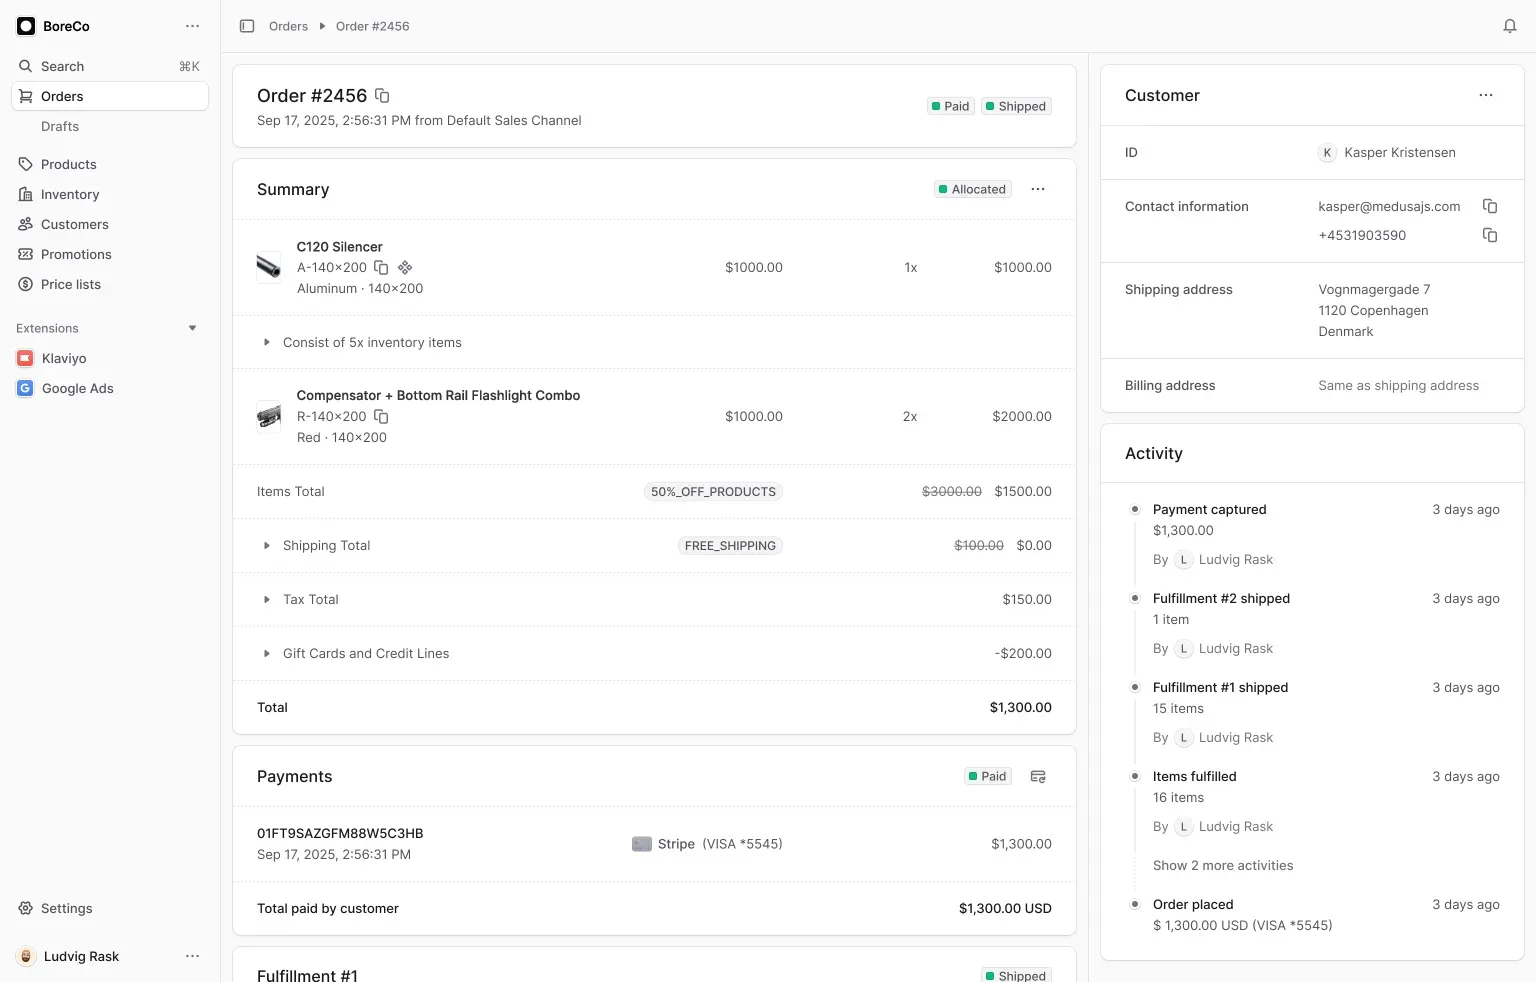The height and width of the screenshot is (982, 1536).
Task: Open the Klaviyo extension
Action: click(x=64, y=358)
